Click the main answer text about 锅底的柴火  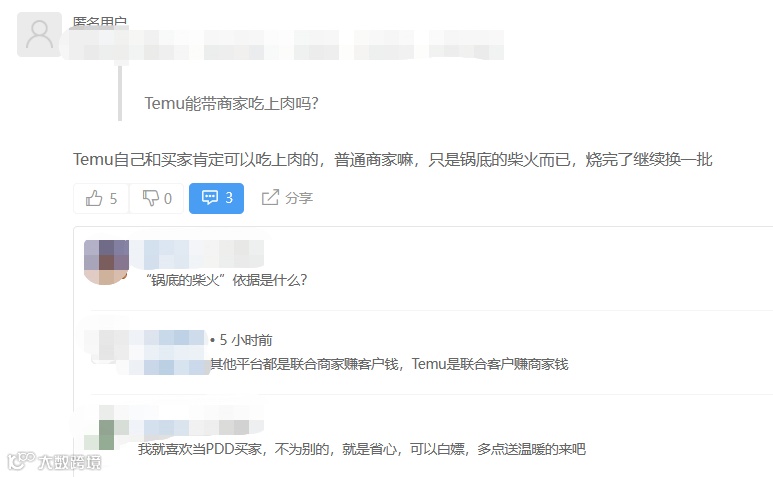(392, 160)
